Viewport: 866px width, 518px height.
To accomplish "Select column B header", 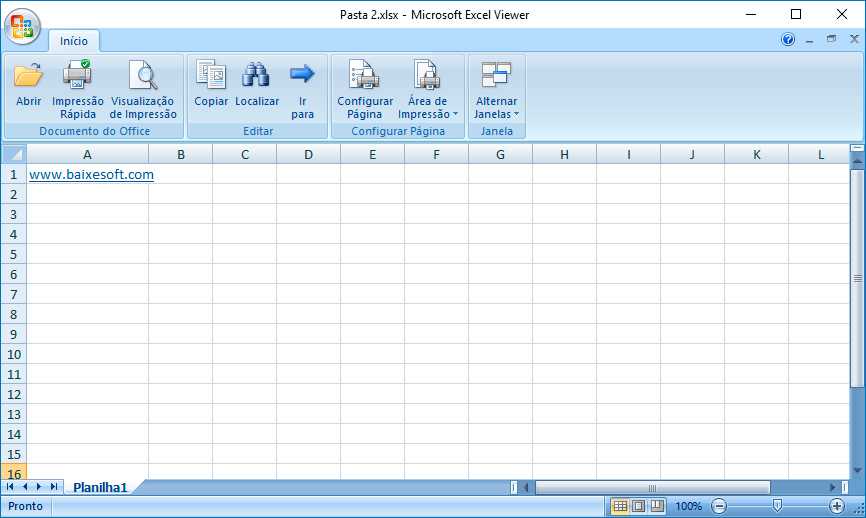I will point(181,155).
